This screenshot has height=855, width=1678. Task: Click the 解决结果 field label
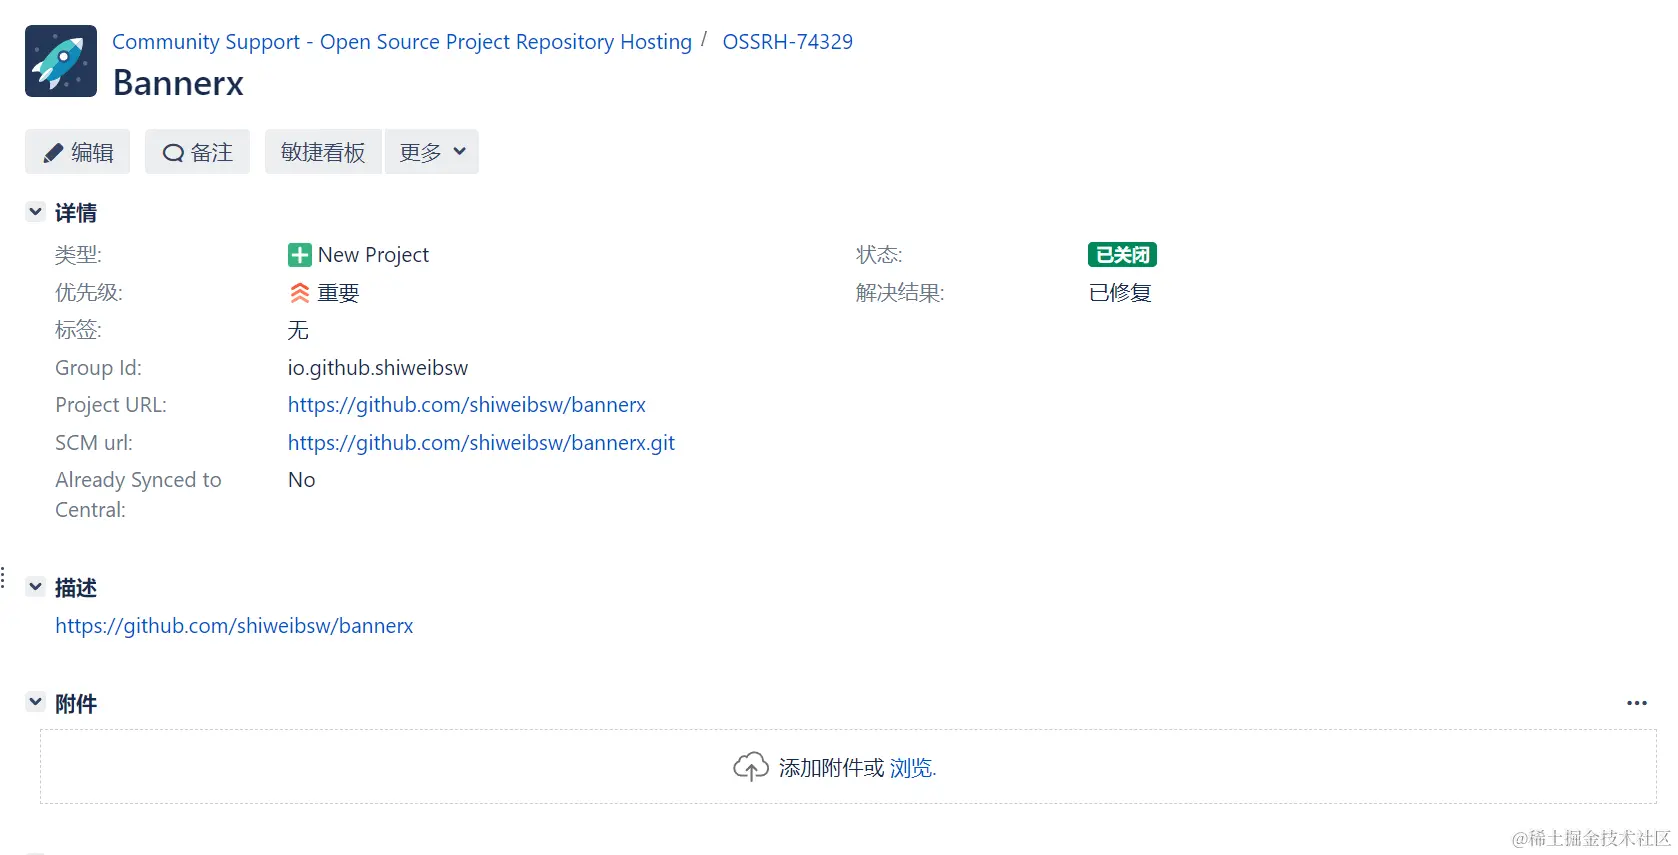900,293
